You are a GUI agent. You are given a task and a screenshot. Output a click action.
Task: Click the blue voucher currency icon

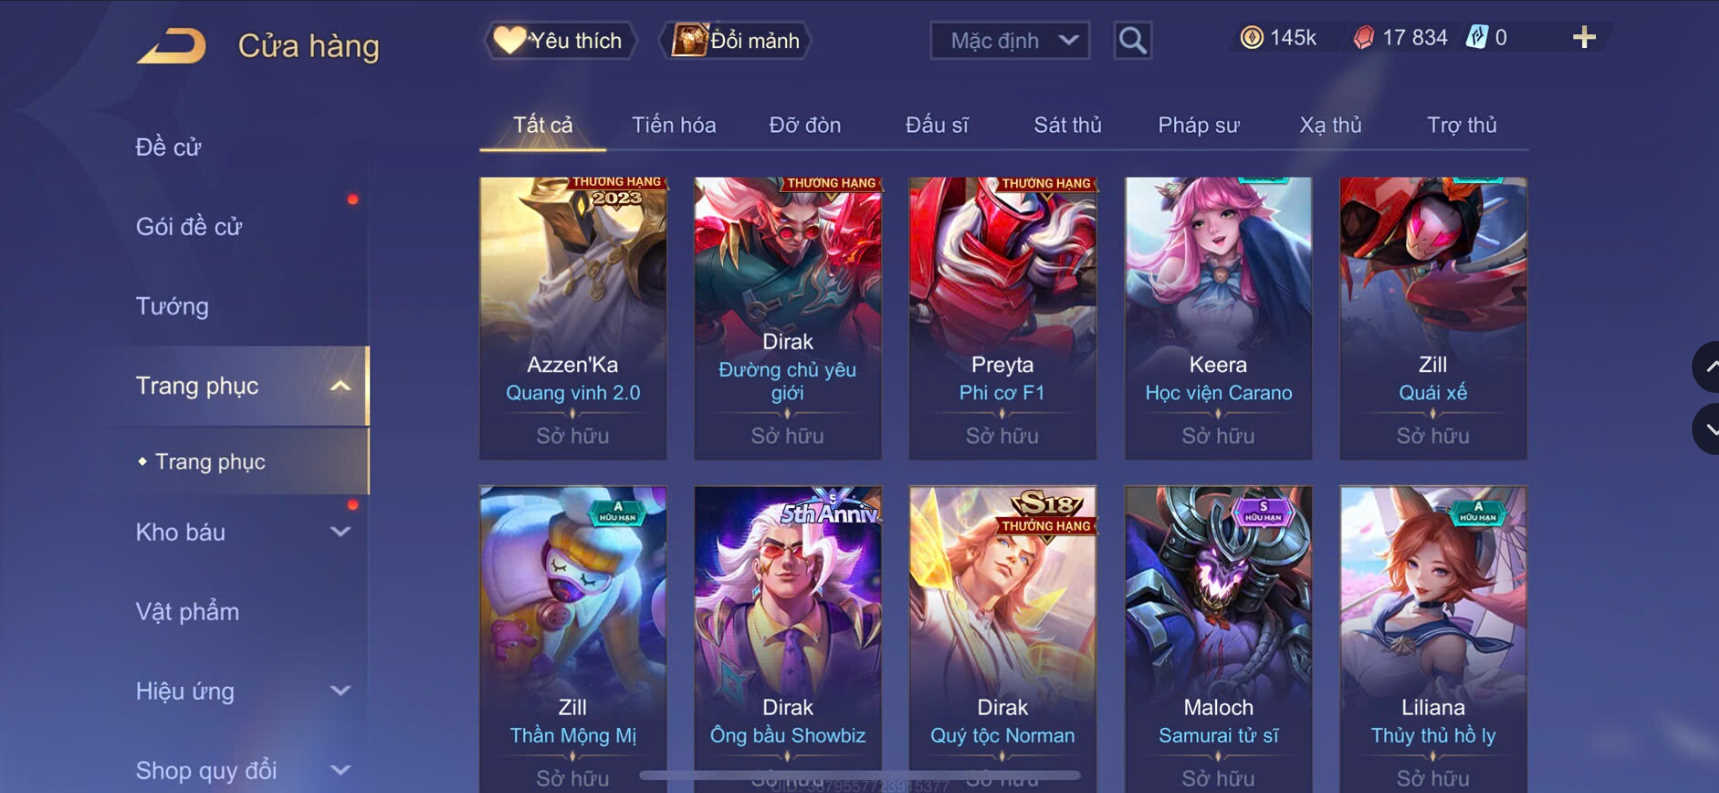click(x=1476, y=38)
